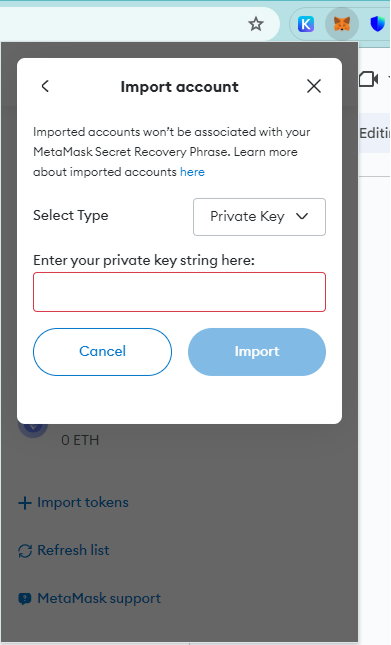Open the blue K extension icon
This screenshot has height=645, width=391.
coord(305,24)
